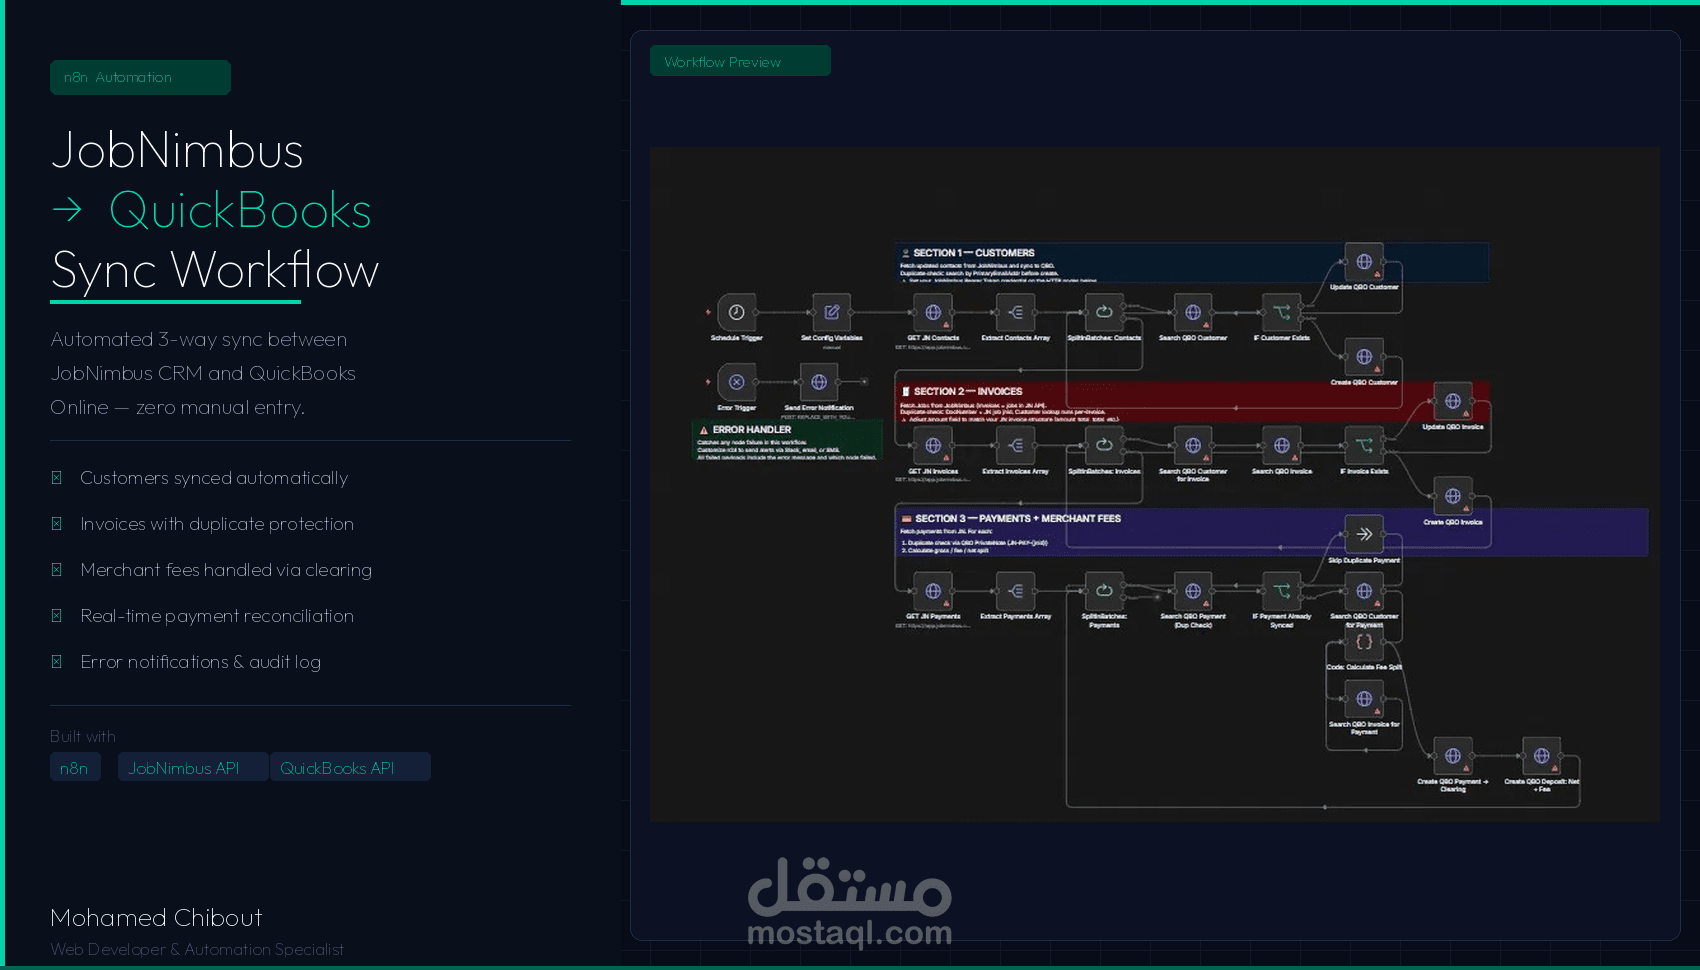Select the Section 1 — Customers sticky note

coord(1192,263)
